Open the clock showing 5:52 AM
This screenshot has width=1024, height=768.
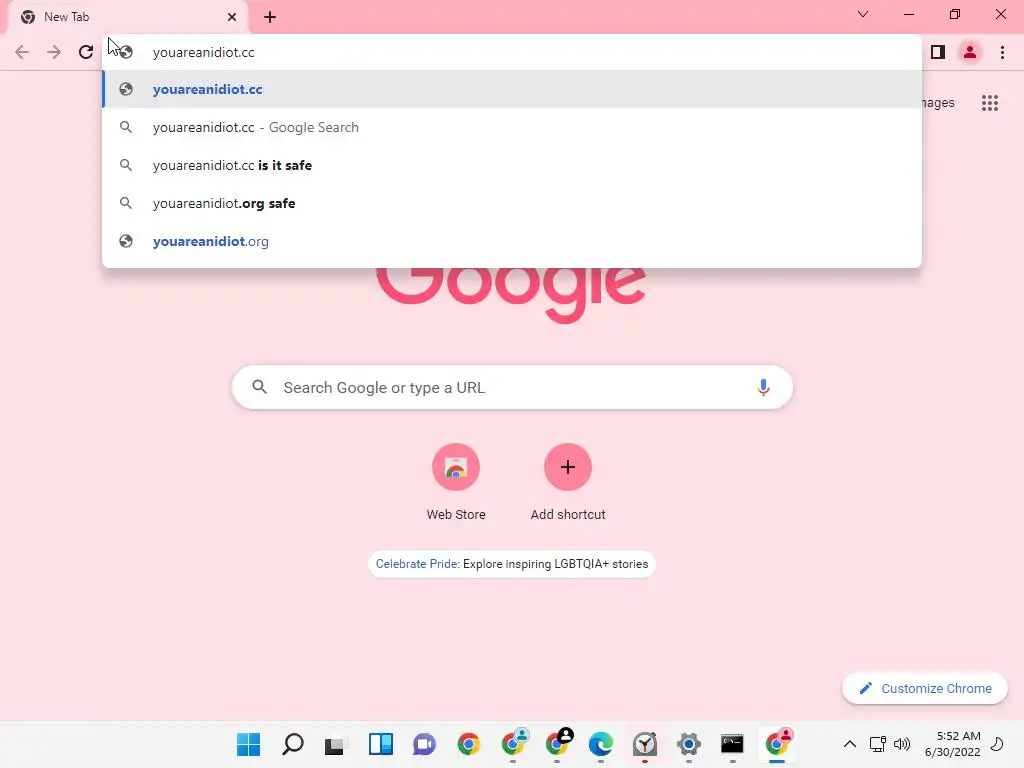pos(952,744)
